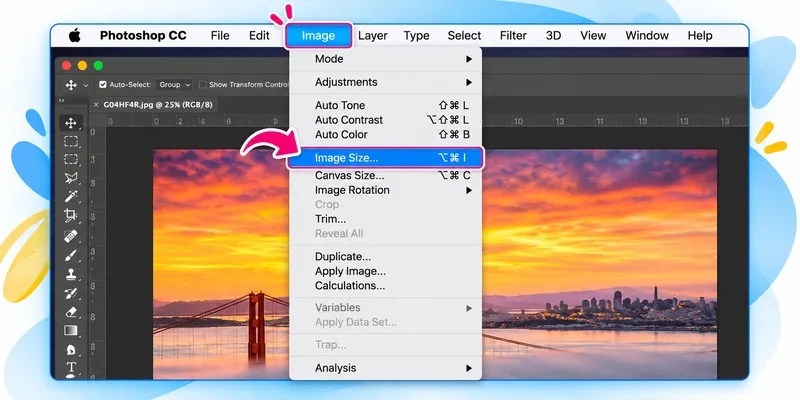Open the View menu
800x400 pixels.
[x=593, y=36]
